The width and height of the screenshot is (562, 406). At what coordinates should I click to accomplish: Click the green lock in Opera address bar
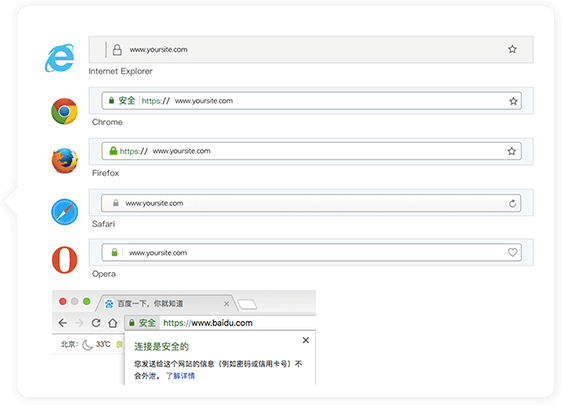(x=114, y=252)
